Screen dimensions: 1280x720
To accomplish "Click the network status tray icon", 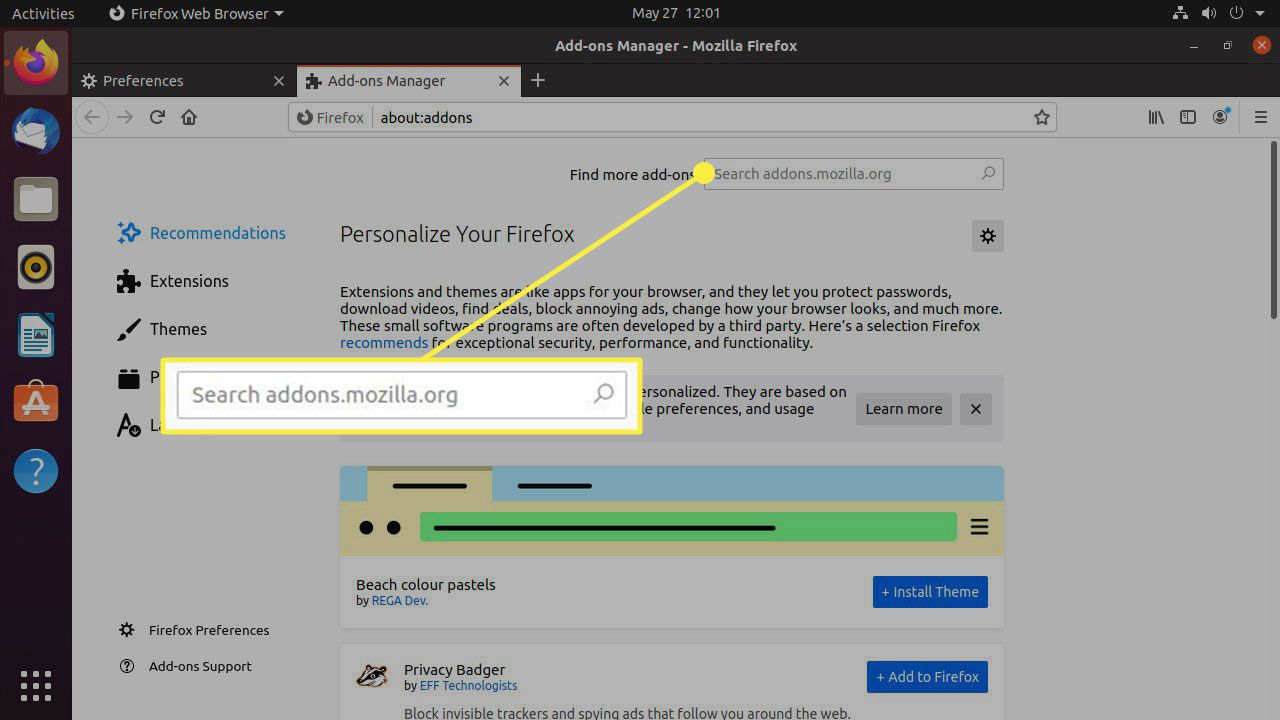I will 1179,13.
